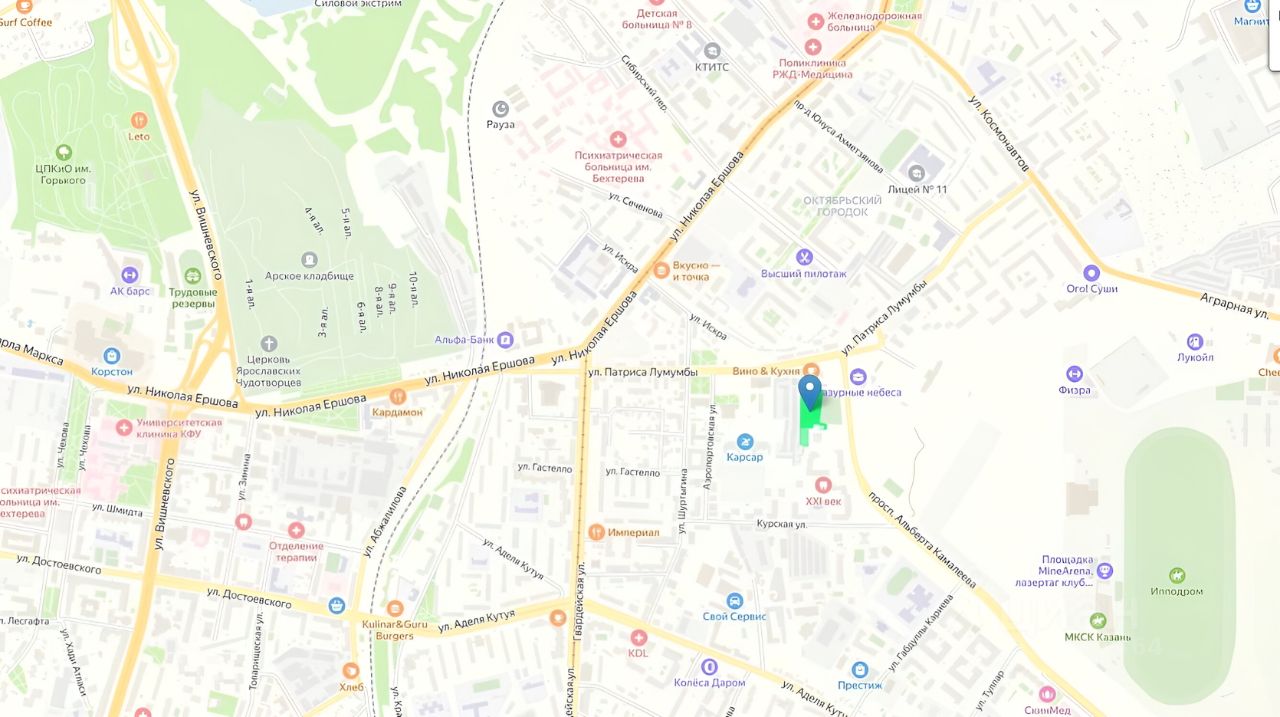Select the Кардамон cafe icon
1280x717 pixels.
tap(397, 396)
